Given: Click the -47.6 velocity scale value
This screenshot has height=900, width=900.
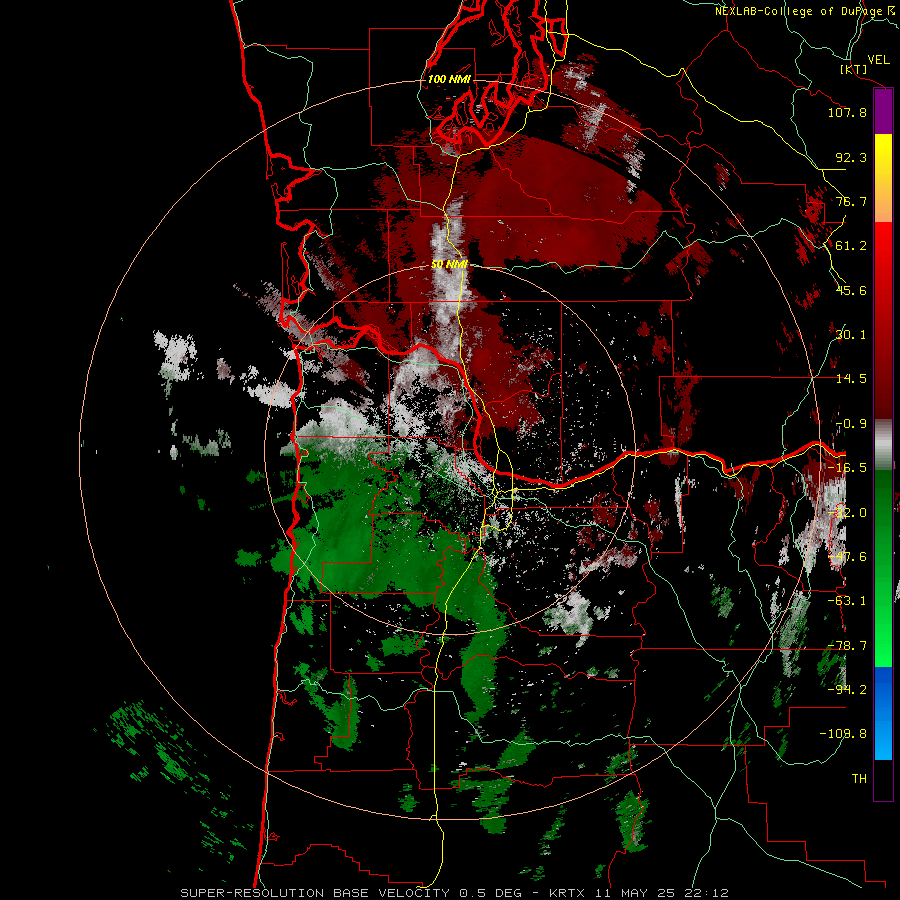Looking at the screenshot, I should 847,557.
